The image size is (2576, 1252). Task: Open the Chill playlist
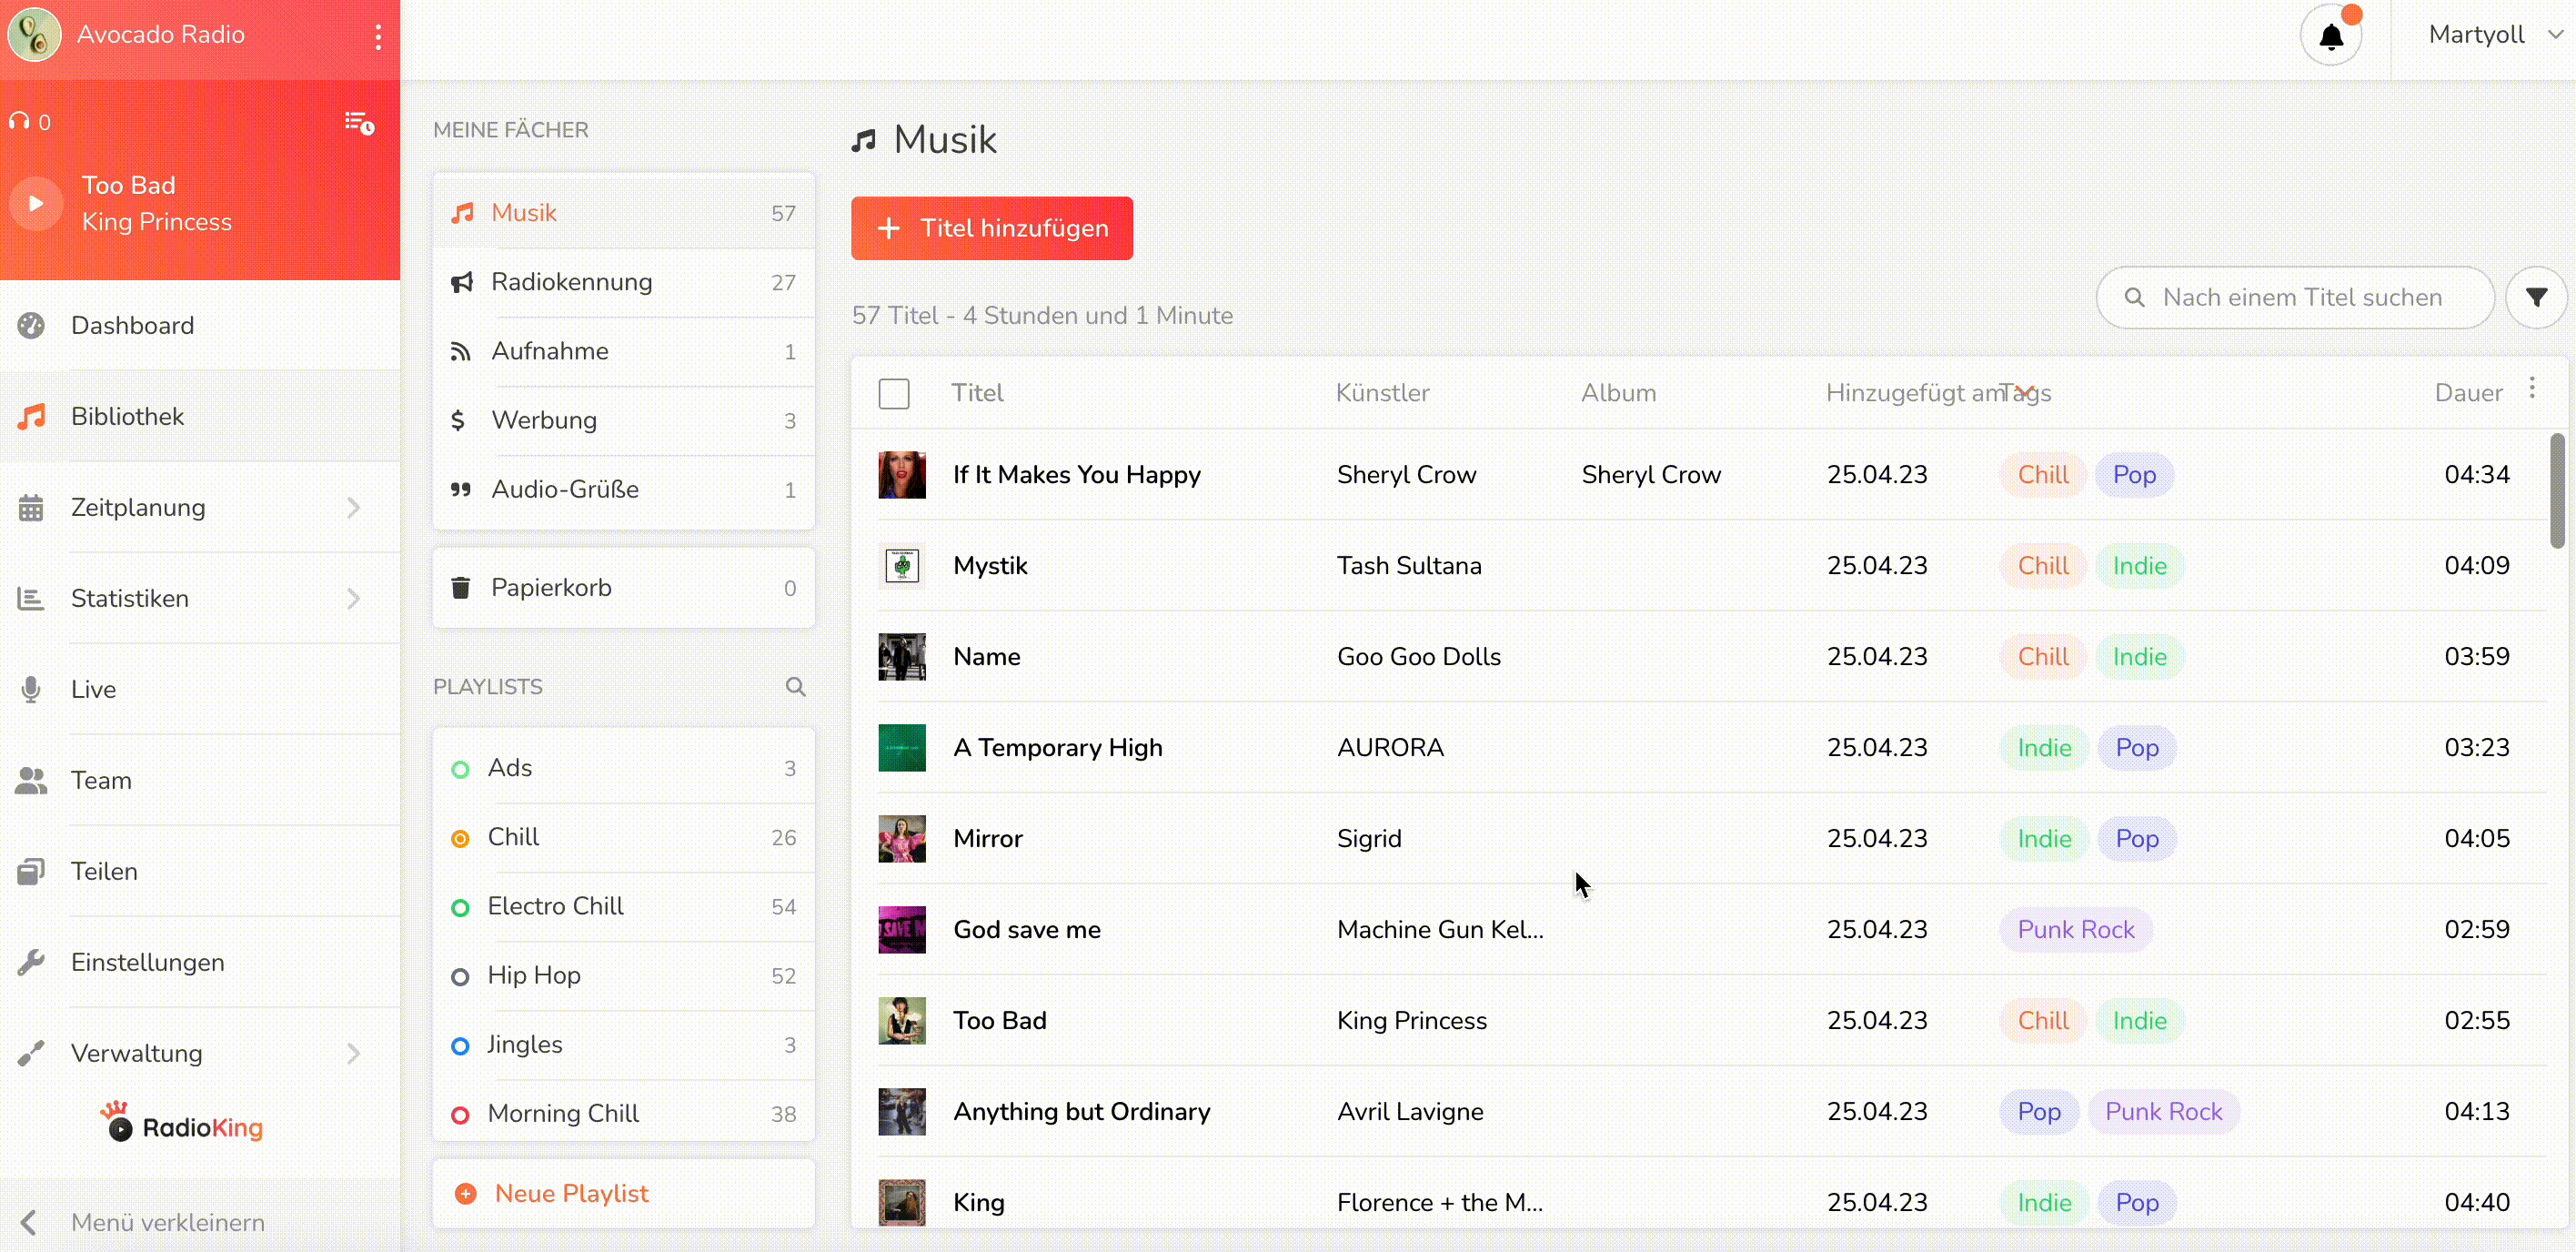623,837
